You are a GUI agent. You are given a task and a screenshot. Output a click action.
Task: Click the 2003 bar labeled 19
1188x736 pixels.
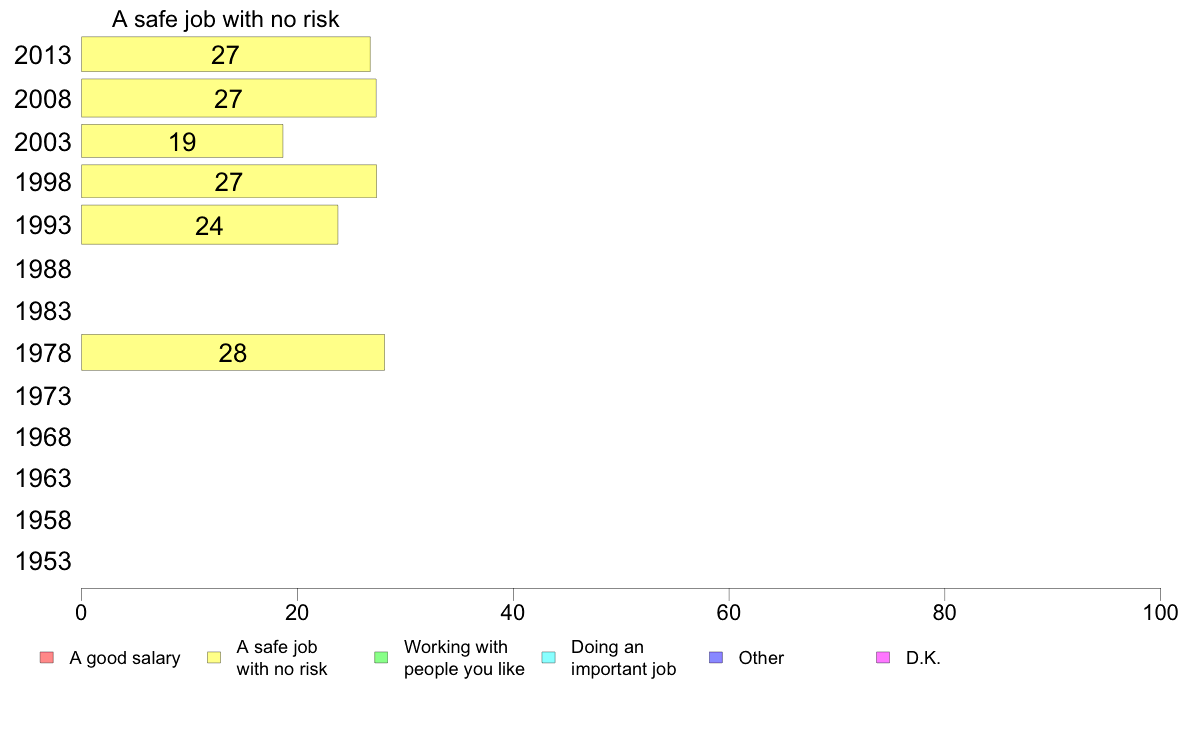point(182,141)
